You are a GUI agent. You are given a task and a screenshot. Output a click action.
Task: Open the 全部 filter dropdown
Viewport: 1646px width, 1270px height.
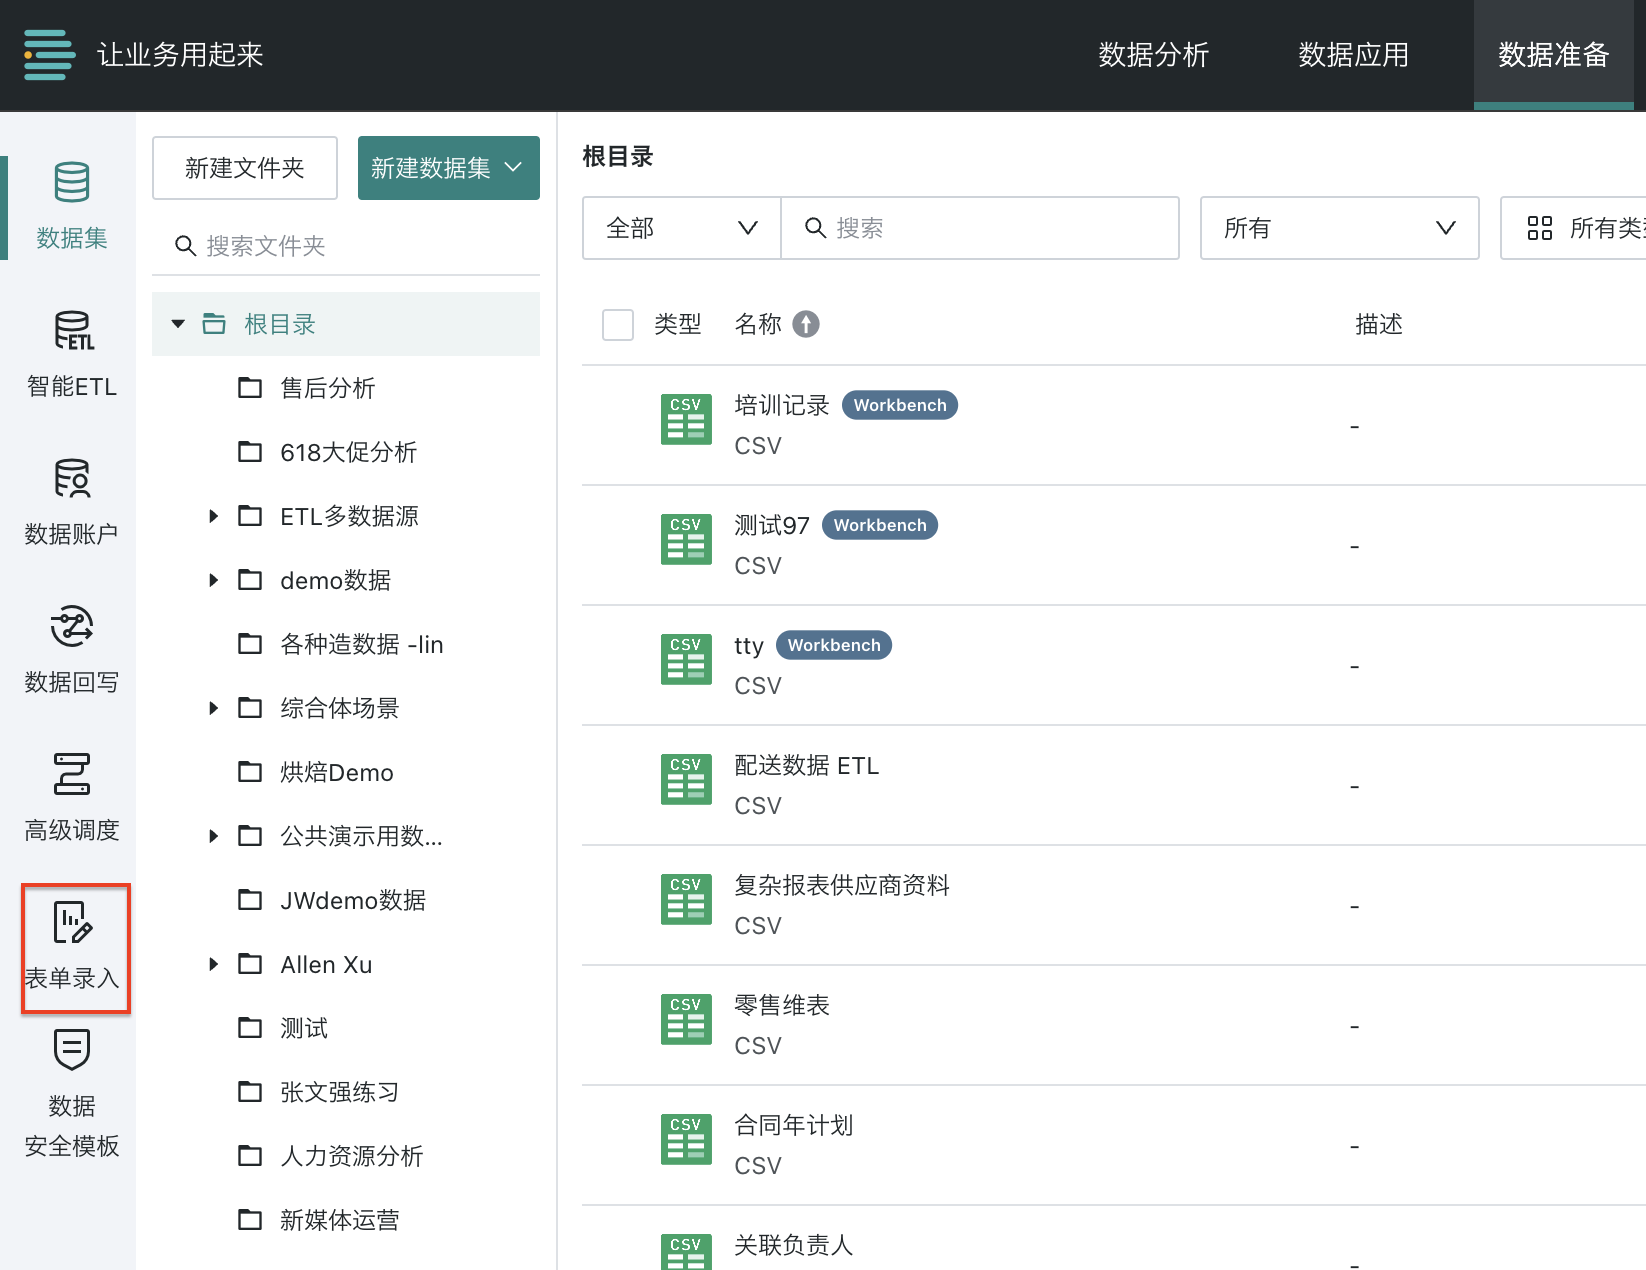(x=682, y=228)
